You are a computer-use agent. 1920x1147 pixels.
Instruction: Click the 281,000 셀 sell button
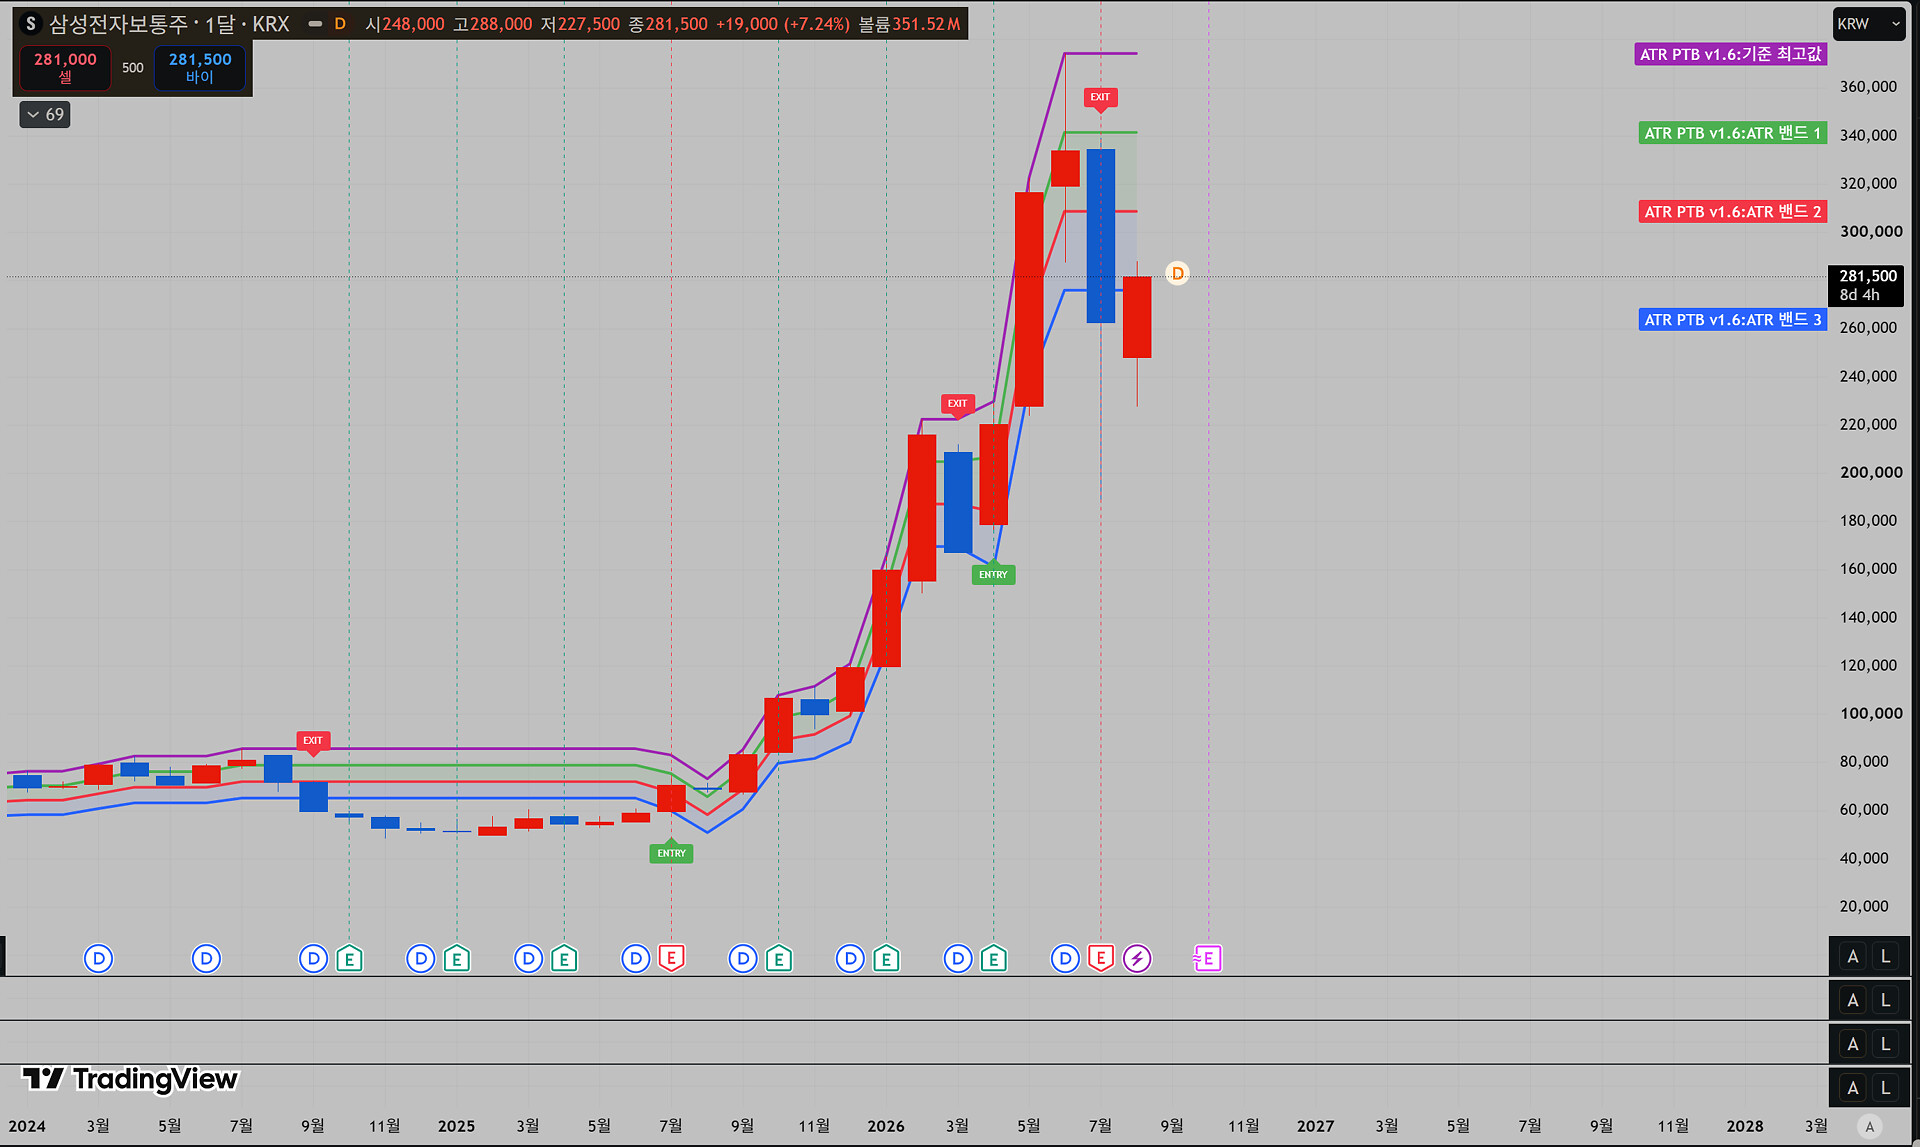(x=66, y=68)
